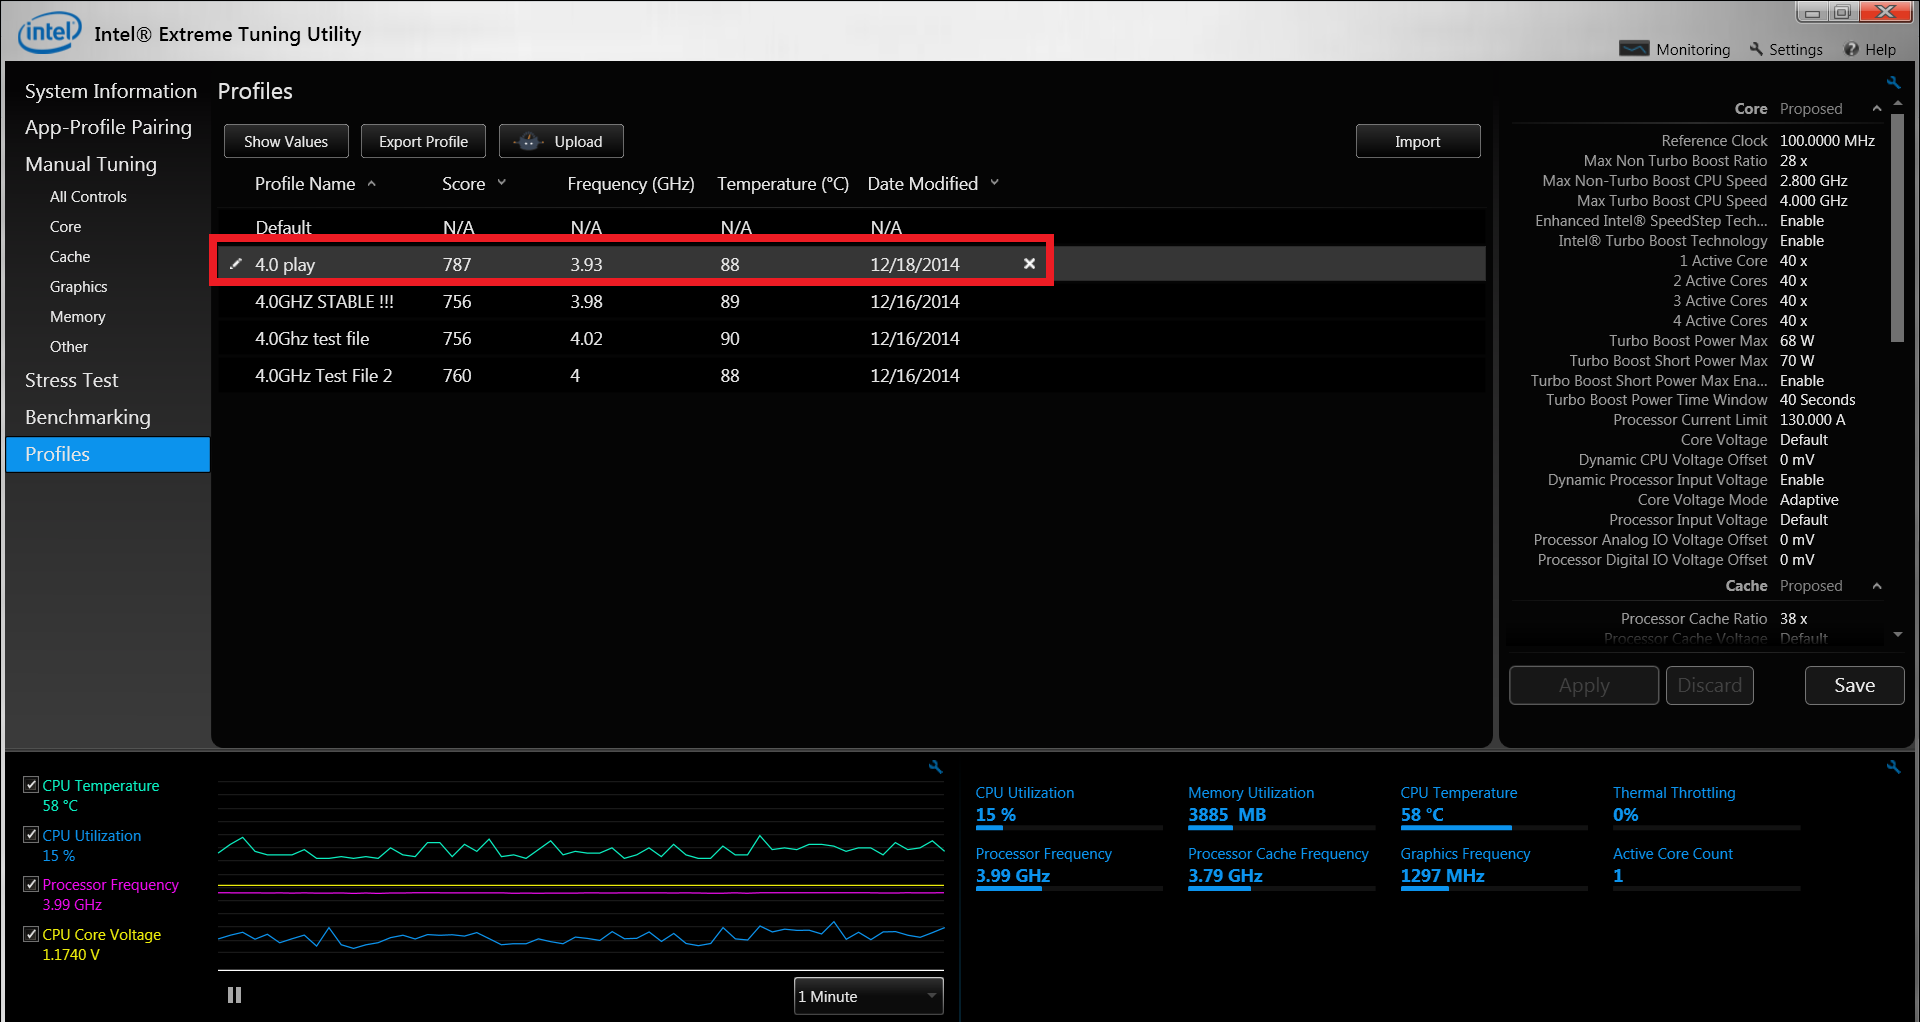
Task: Collapse the Core Proposed section
Action: (x=1877, y=109)
